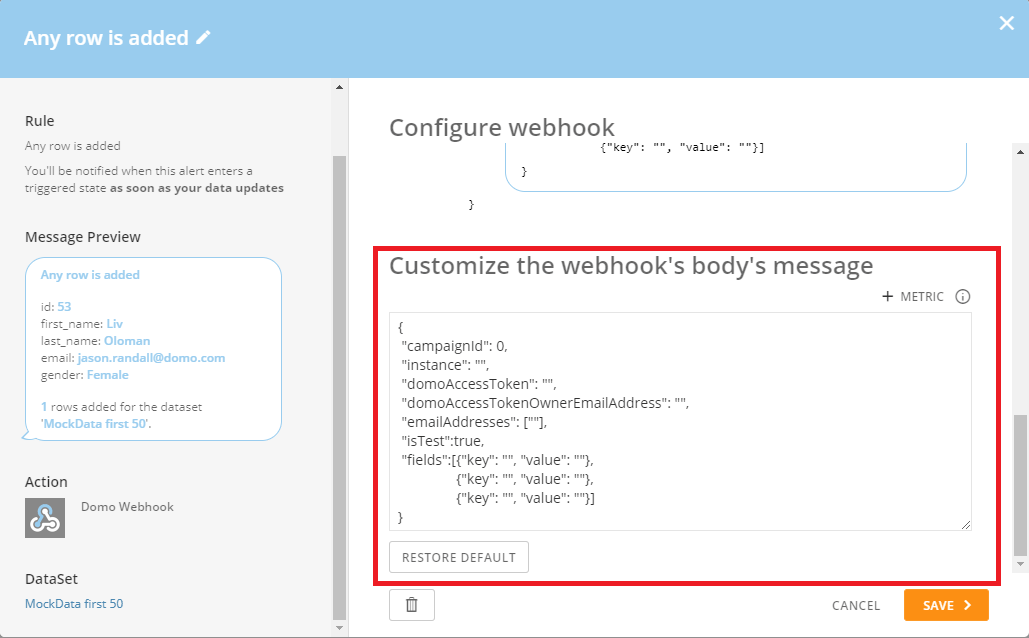Image resolution: width=1029 pixels, height=638 pixels.
Task: Click the plus METRIC icon
Action: [887, 297]
